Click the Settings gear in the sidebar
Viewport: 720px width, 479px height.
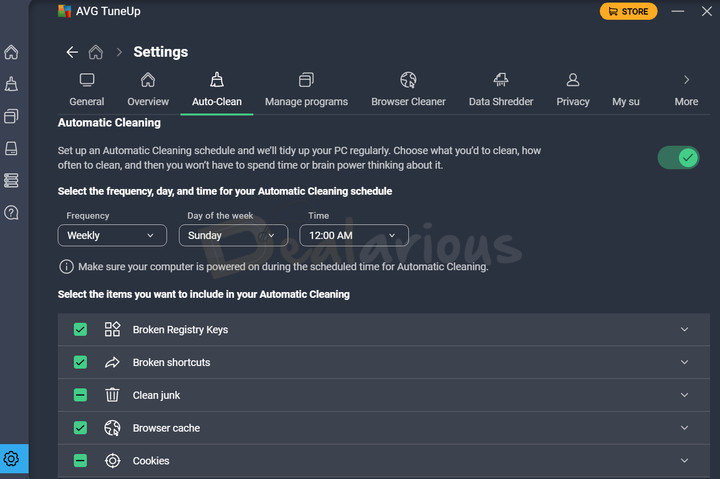tap(11, 458)
